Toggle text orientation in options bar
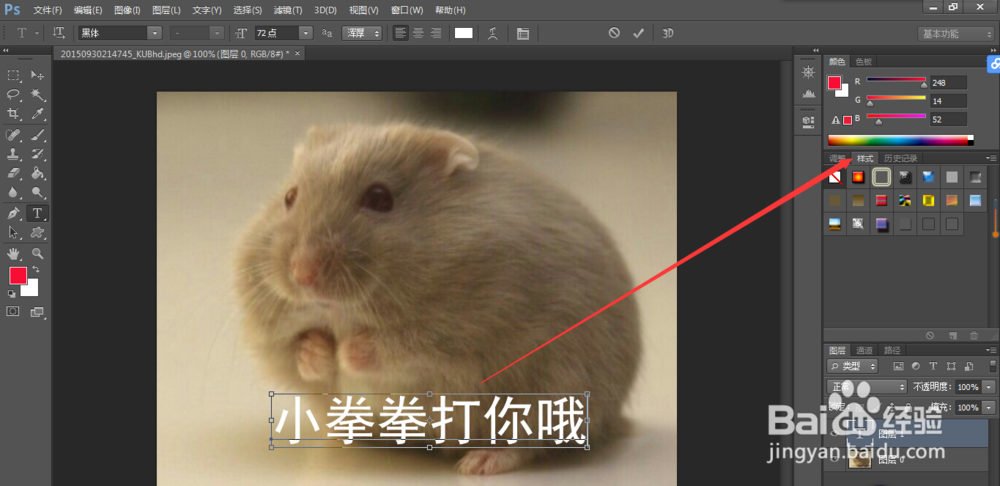1000x486 pixels. click(59, 33)
